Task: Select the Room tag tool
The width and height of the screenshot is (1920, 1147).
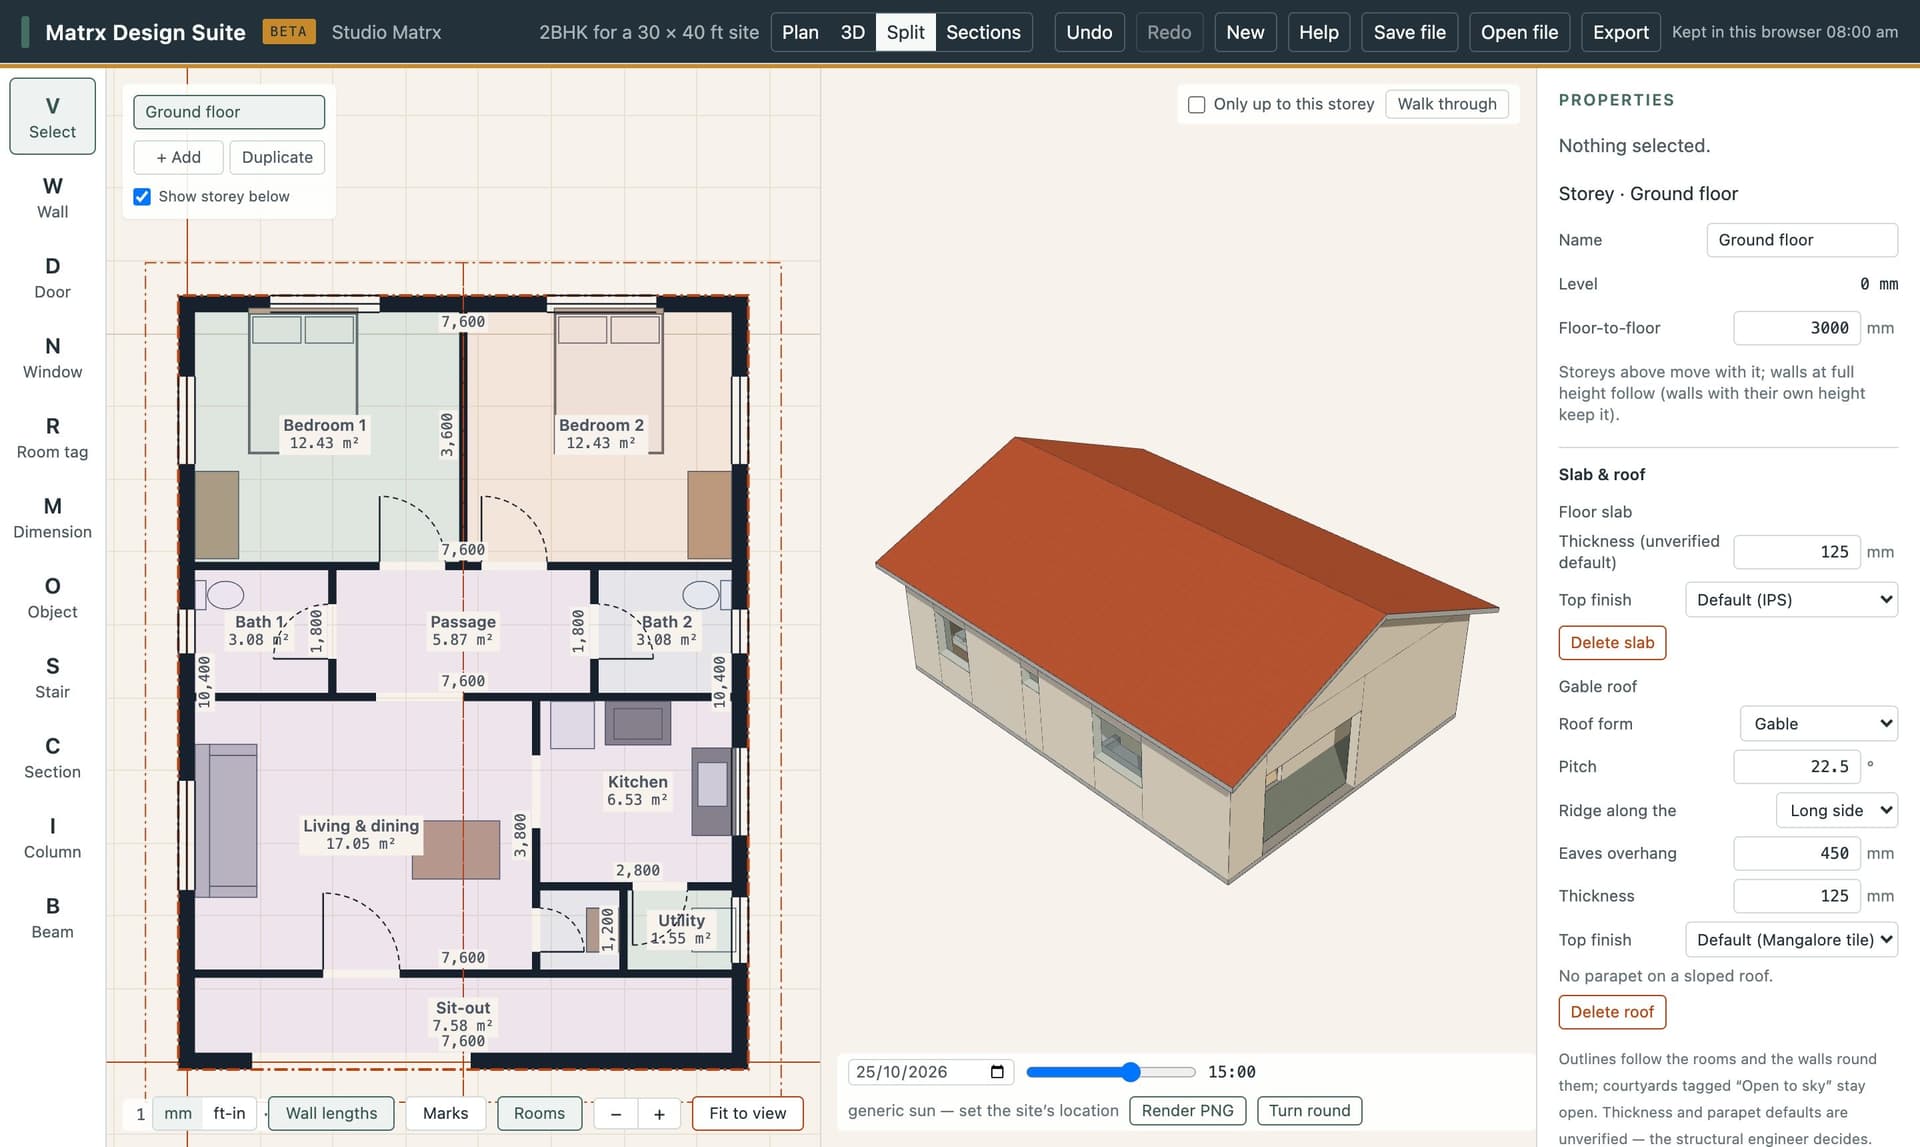Action: [52, 437]
